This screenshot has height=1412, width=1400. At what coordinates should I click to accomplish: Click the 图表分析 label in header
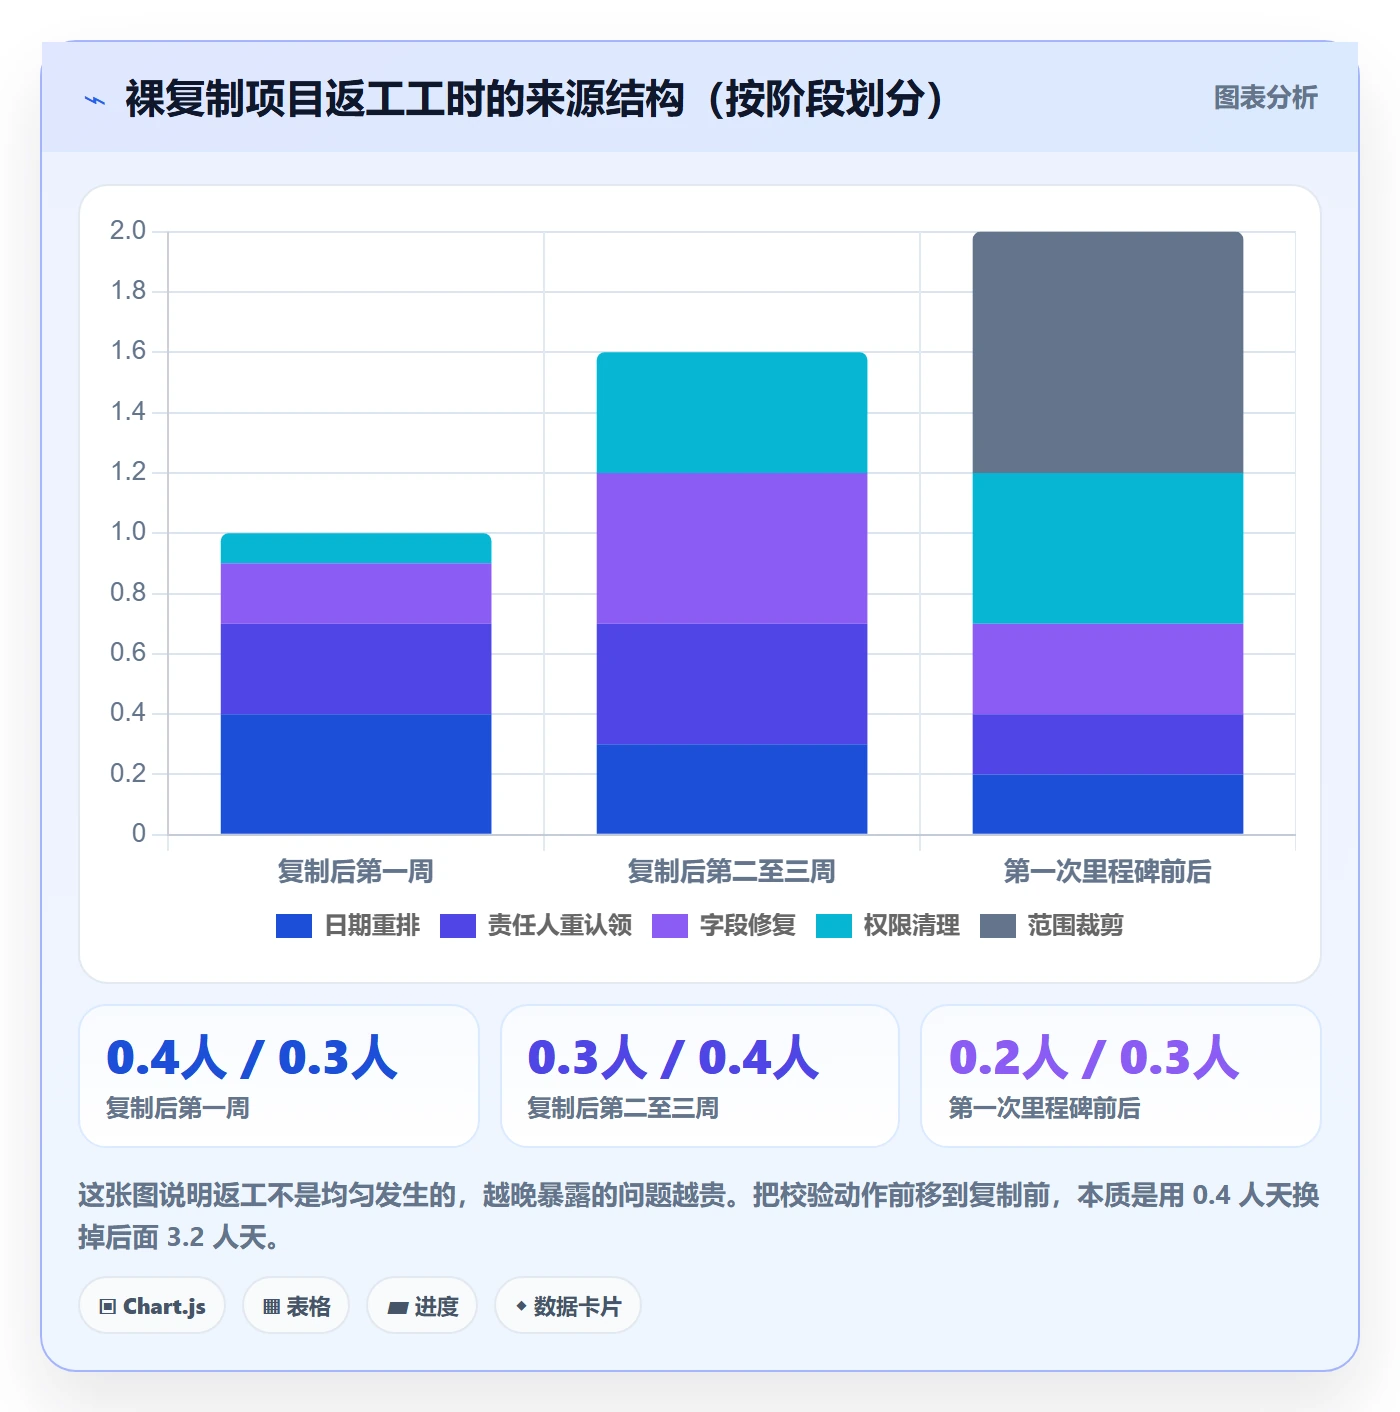[x=1265, y=98]
